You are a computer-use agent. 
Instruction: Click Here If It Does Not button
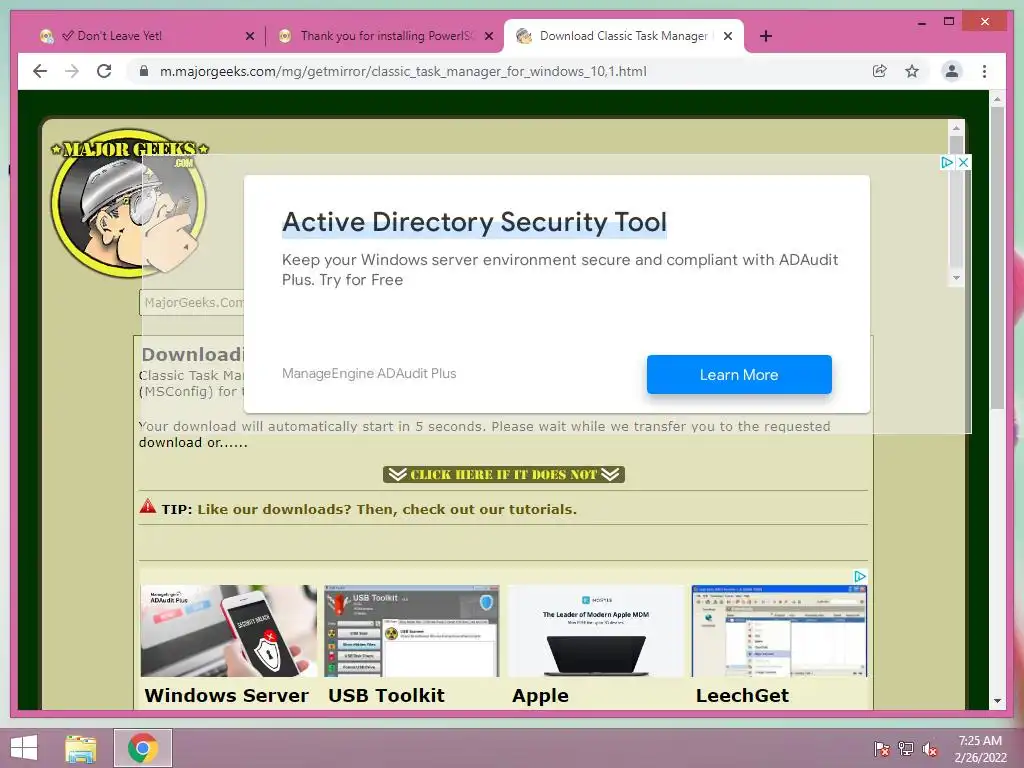coord(504,474)
